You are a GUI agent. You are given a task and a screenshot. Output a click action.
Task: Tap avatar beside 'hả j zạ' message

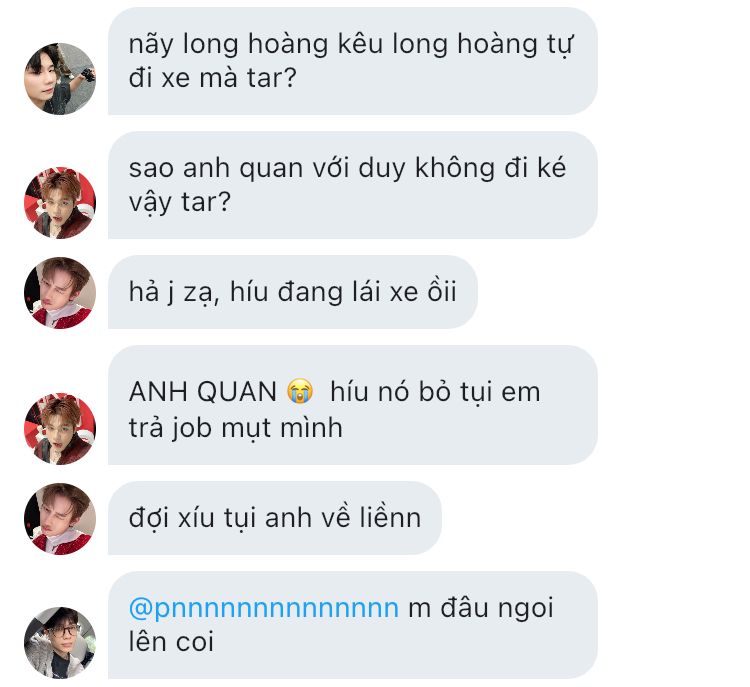pyautogui.click(x=60, y=293)
